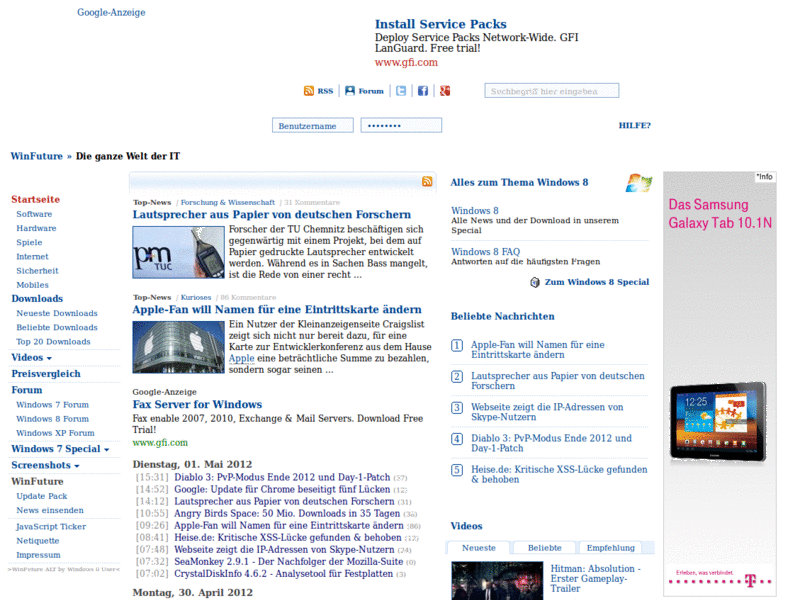
Task: Open Google Chrome update news at 14:52
Action: click(283, 489)
